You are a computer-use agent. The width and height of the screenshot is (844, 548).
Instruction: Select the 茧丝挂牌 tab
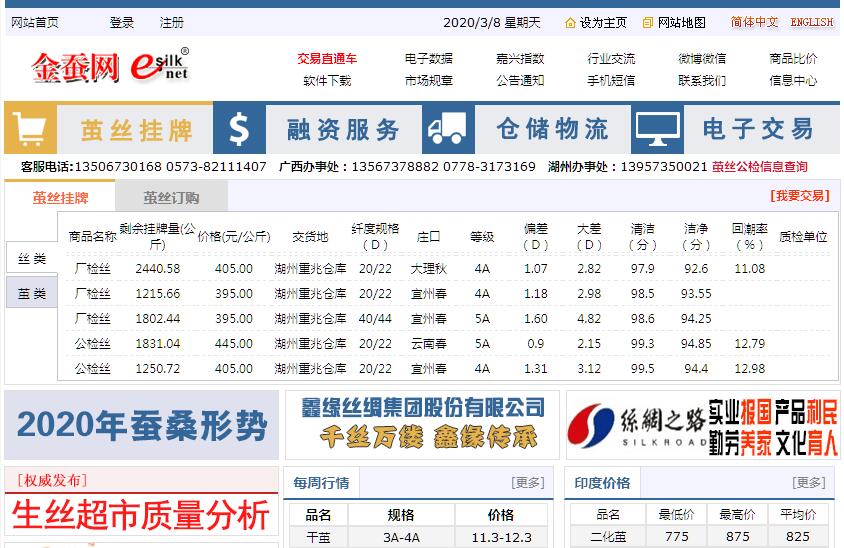60,197
